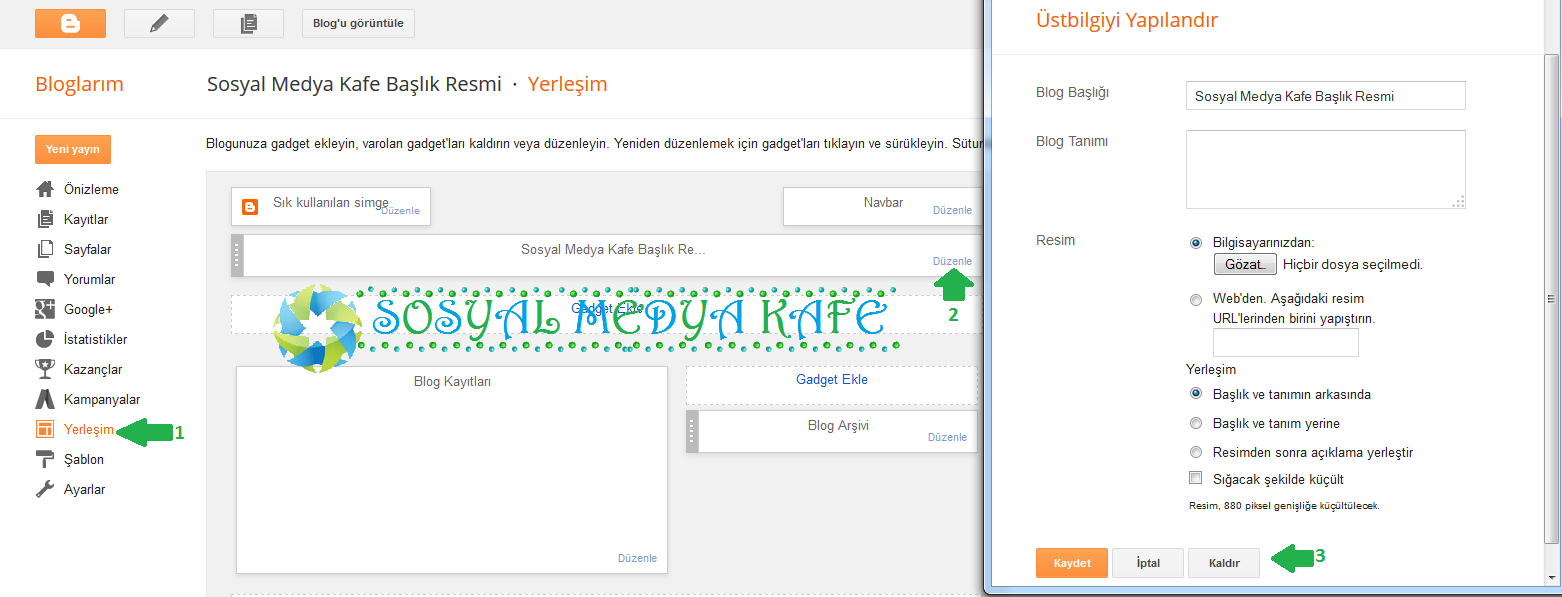Click the Kampanyalar AdWords icon

coord(45,399)
